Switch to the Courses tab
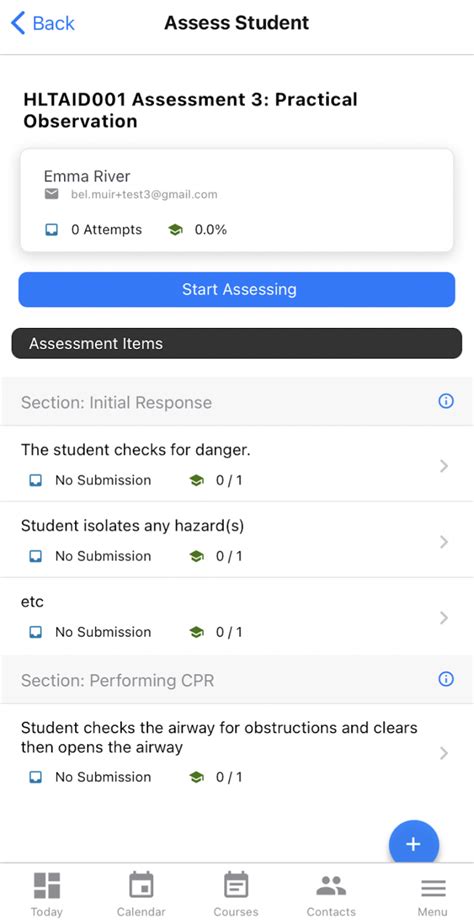Viewport: 474px width, 921px height. click(x=236, y=894)
